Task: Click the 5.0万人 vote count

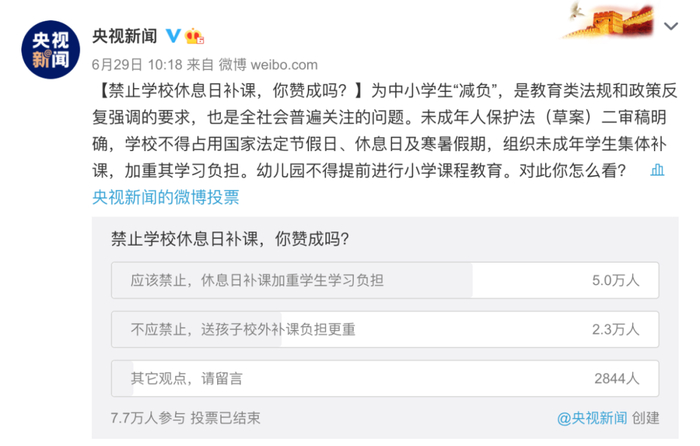Action: tap(615, 281)
